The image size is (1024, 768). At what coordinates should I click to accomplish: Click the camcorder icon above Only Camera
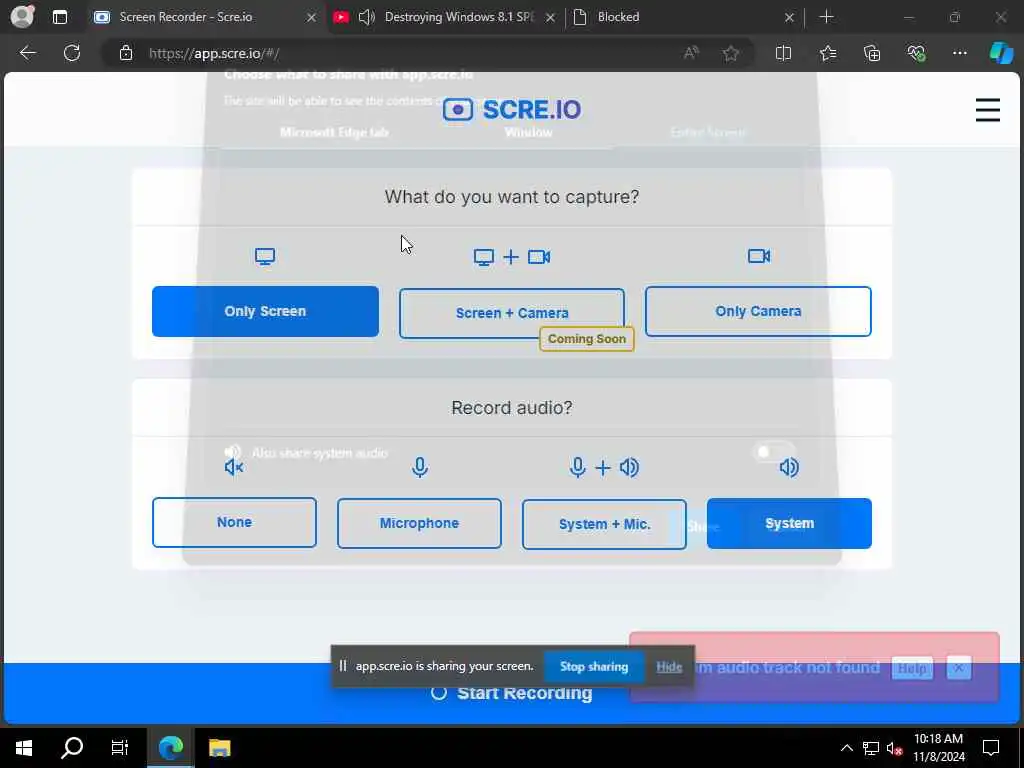[x=759, y=256]
